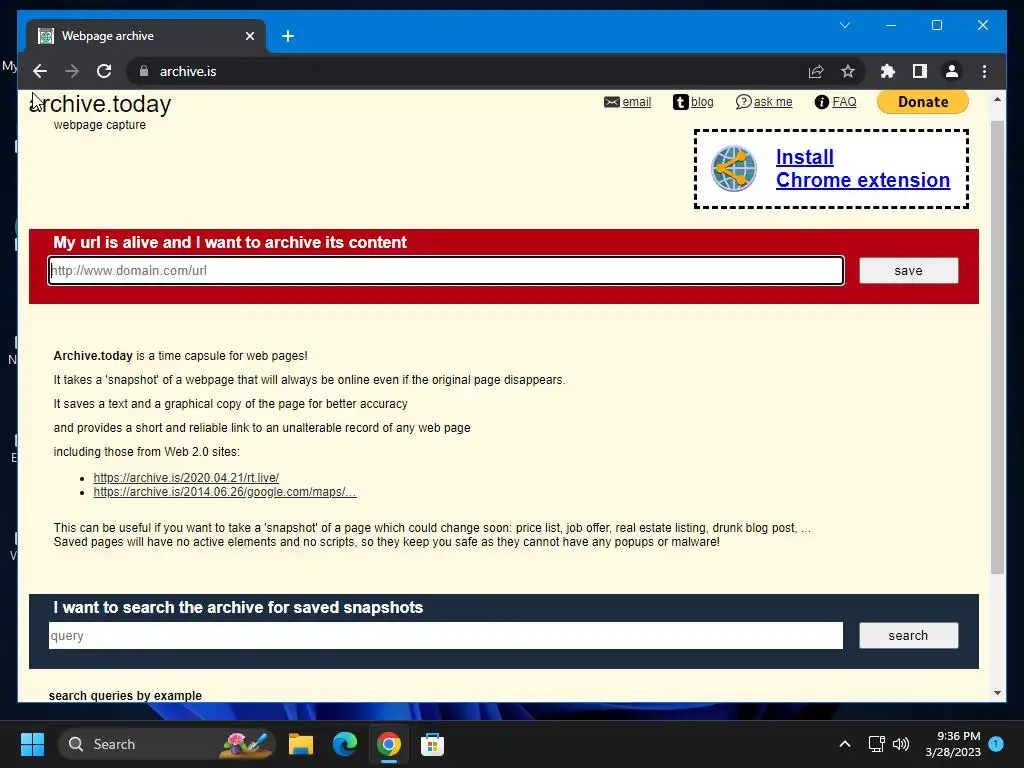Click the search button
Screen dimensions: 1024x768
click(908, 635)
